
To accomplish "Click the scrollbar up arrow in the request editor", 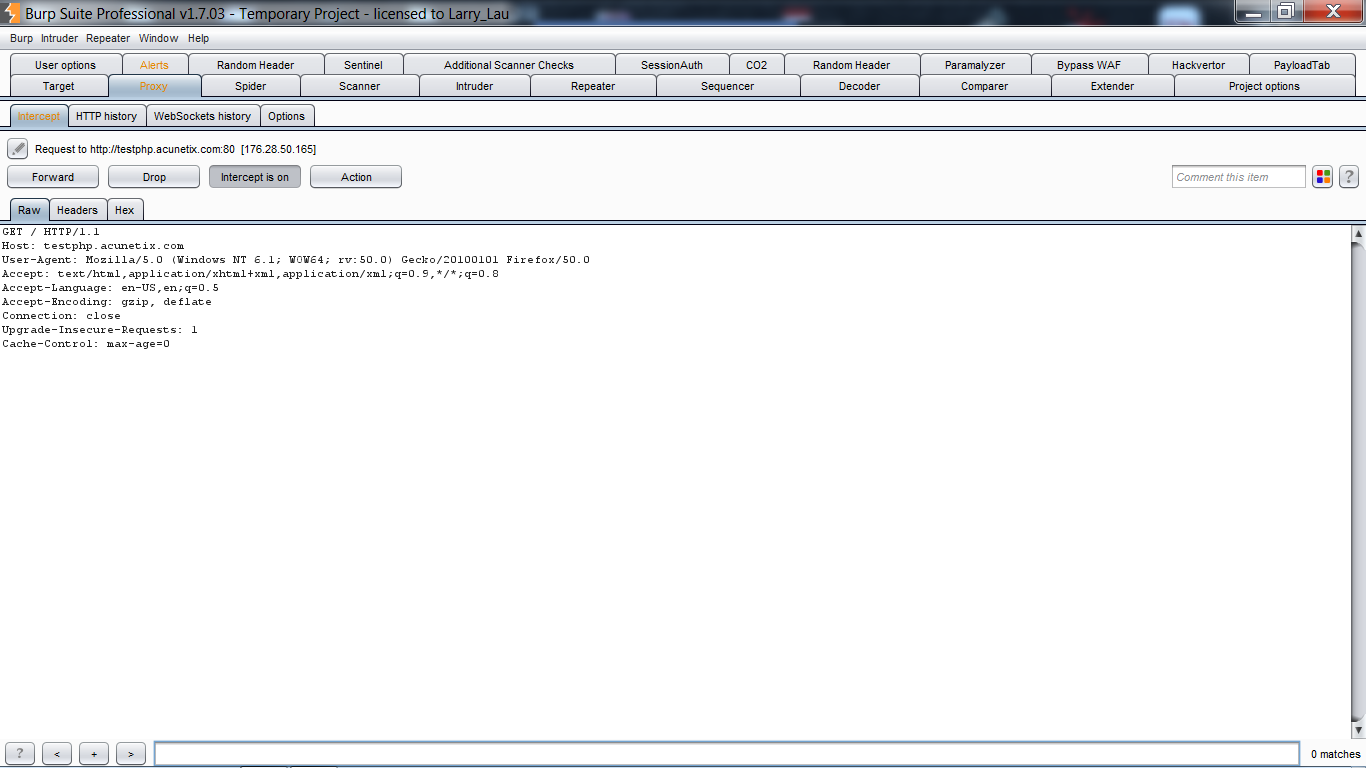I will (1358, 233).
